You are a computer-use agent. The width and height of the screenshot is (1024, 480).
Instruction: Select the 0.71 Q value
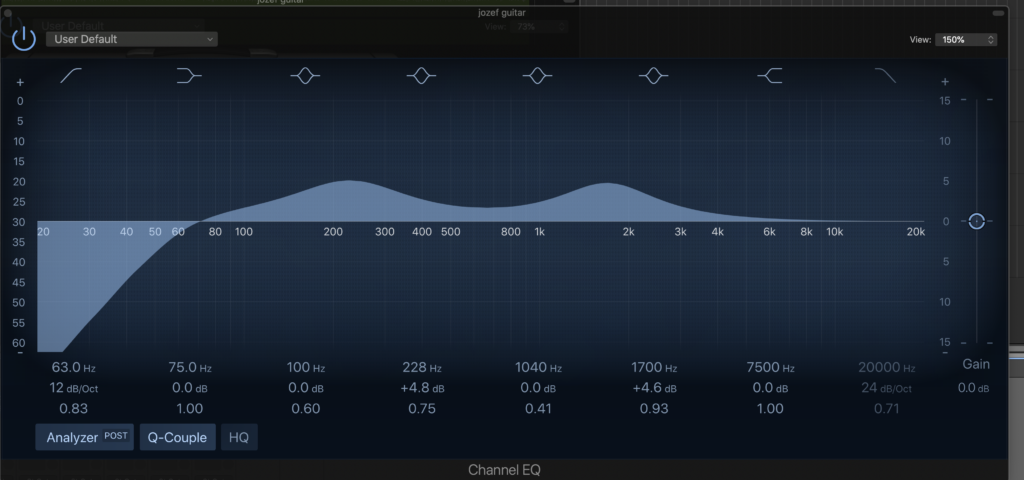click(887, 409)
